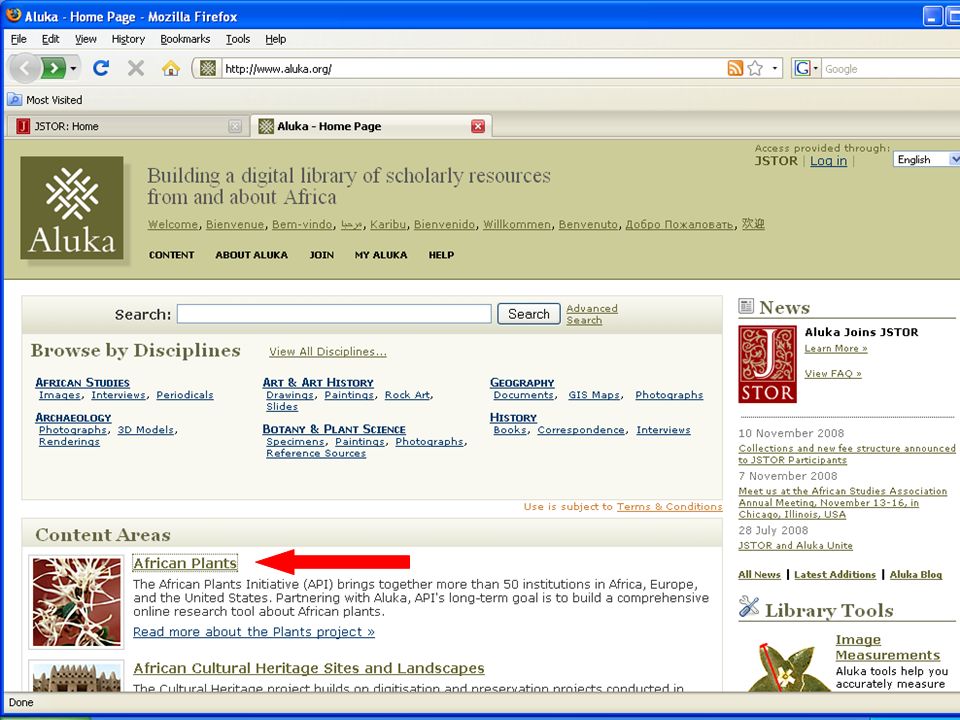The width and height of the screenshot is (960, 720).
Task: Open the JOIN navigation item
Action: [x=321, y=255]
